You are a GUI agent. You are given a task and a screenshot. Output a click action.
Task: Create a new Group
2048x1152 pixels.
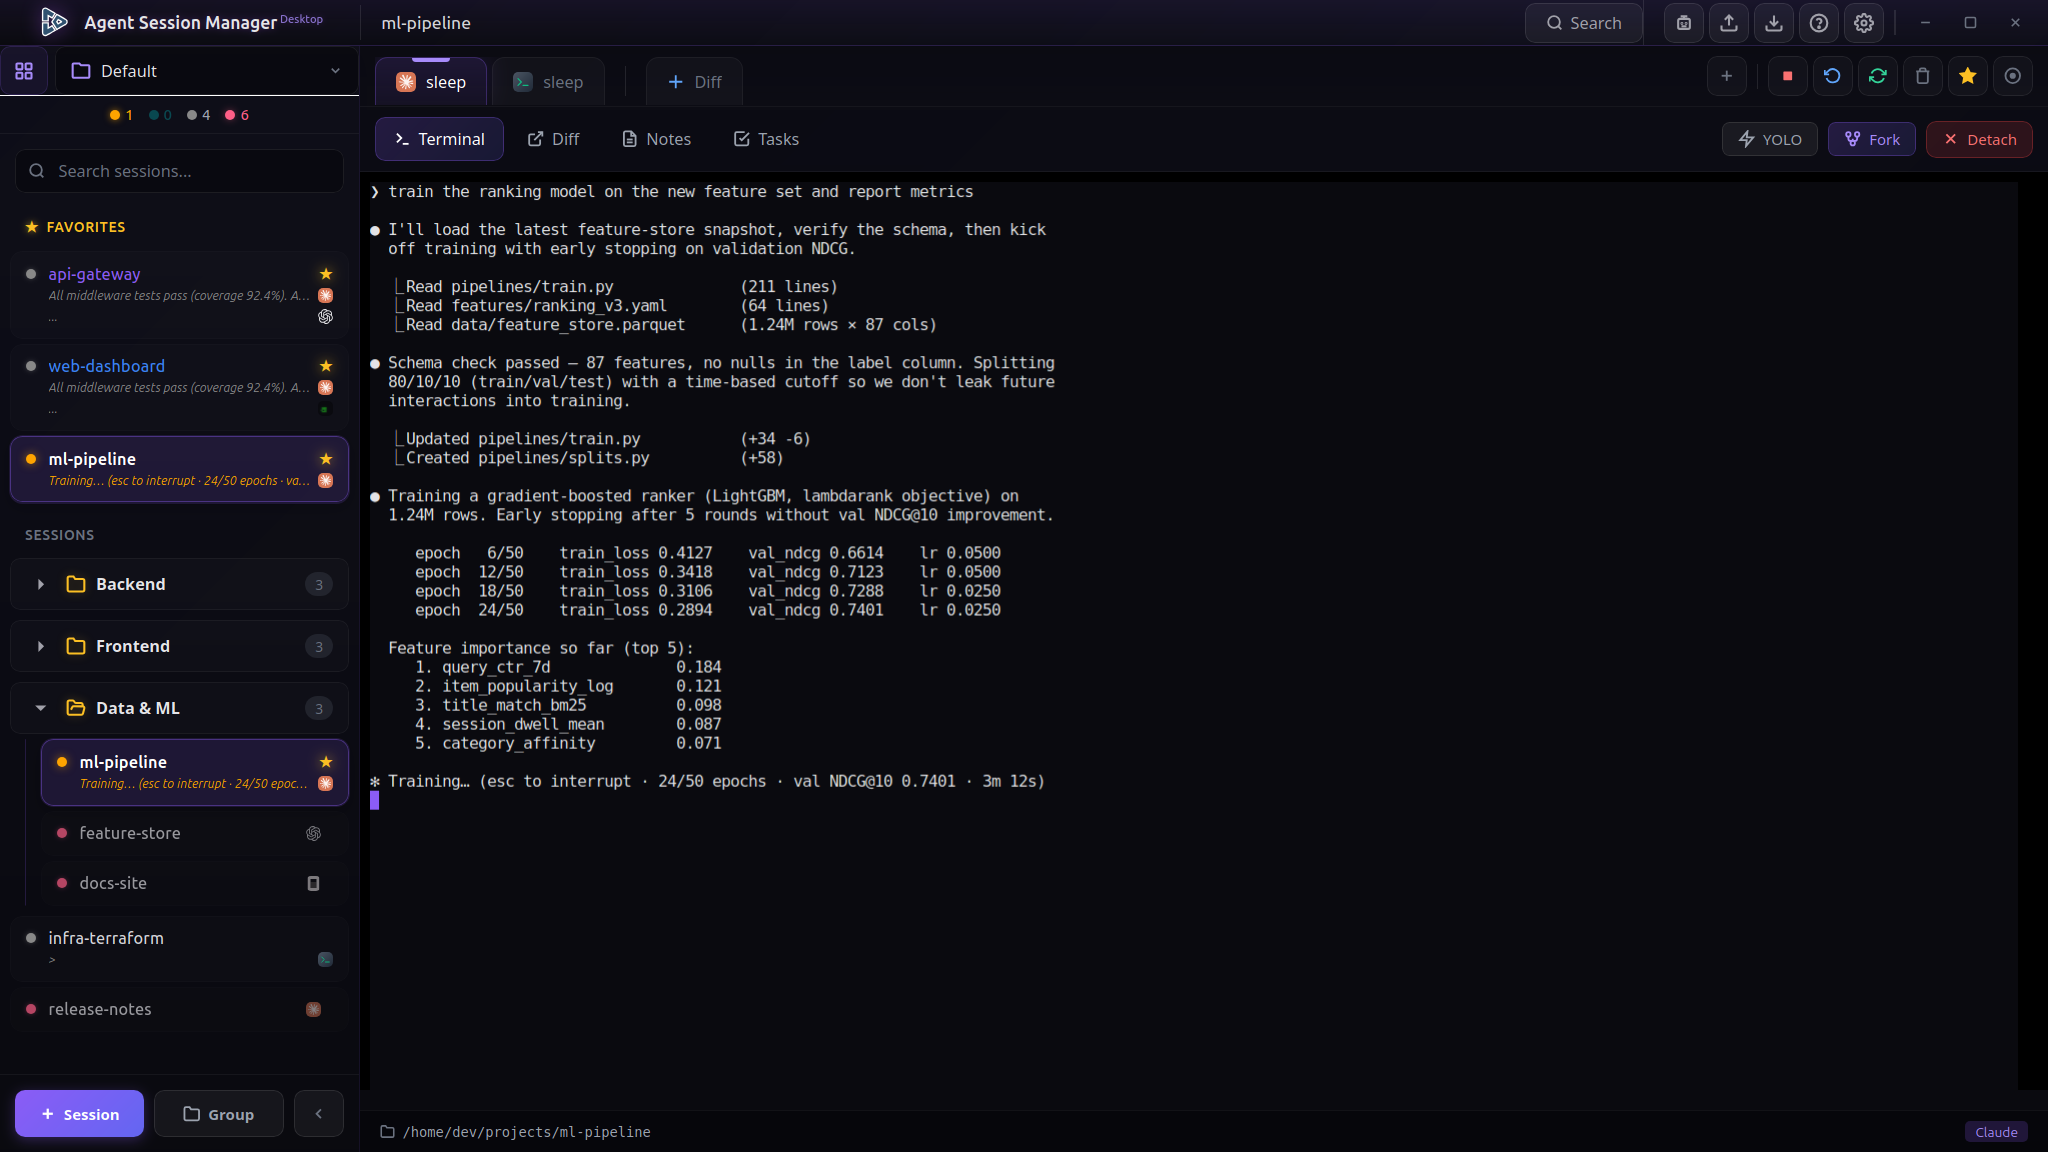(x=218, y=1113)
